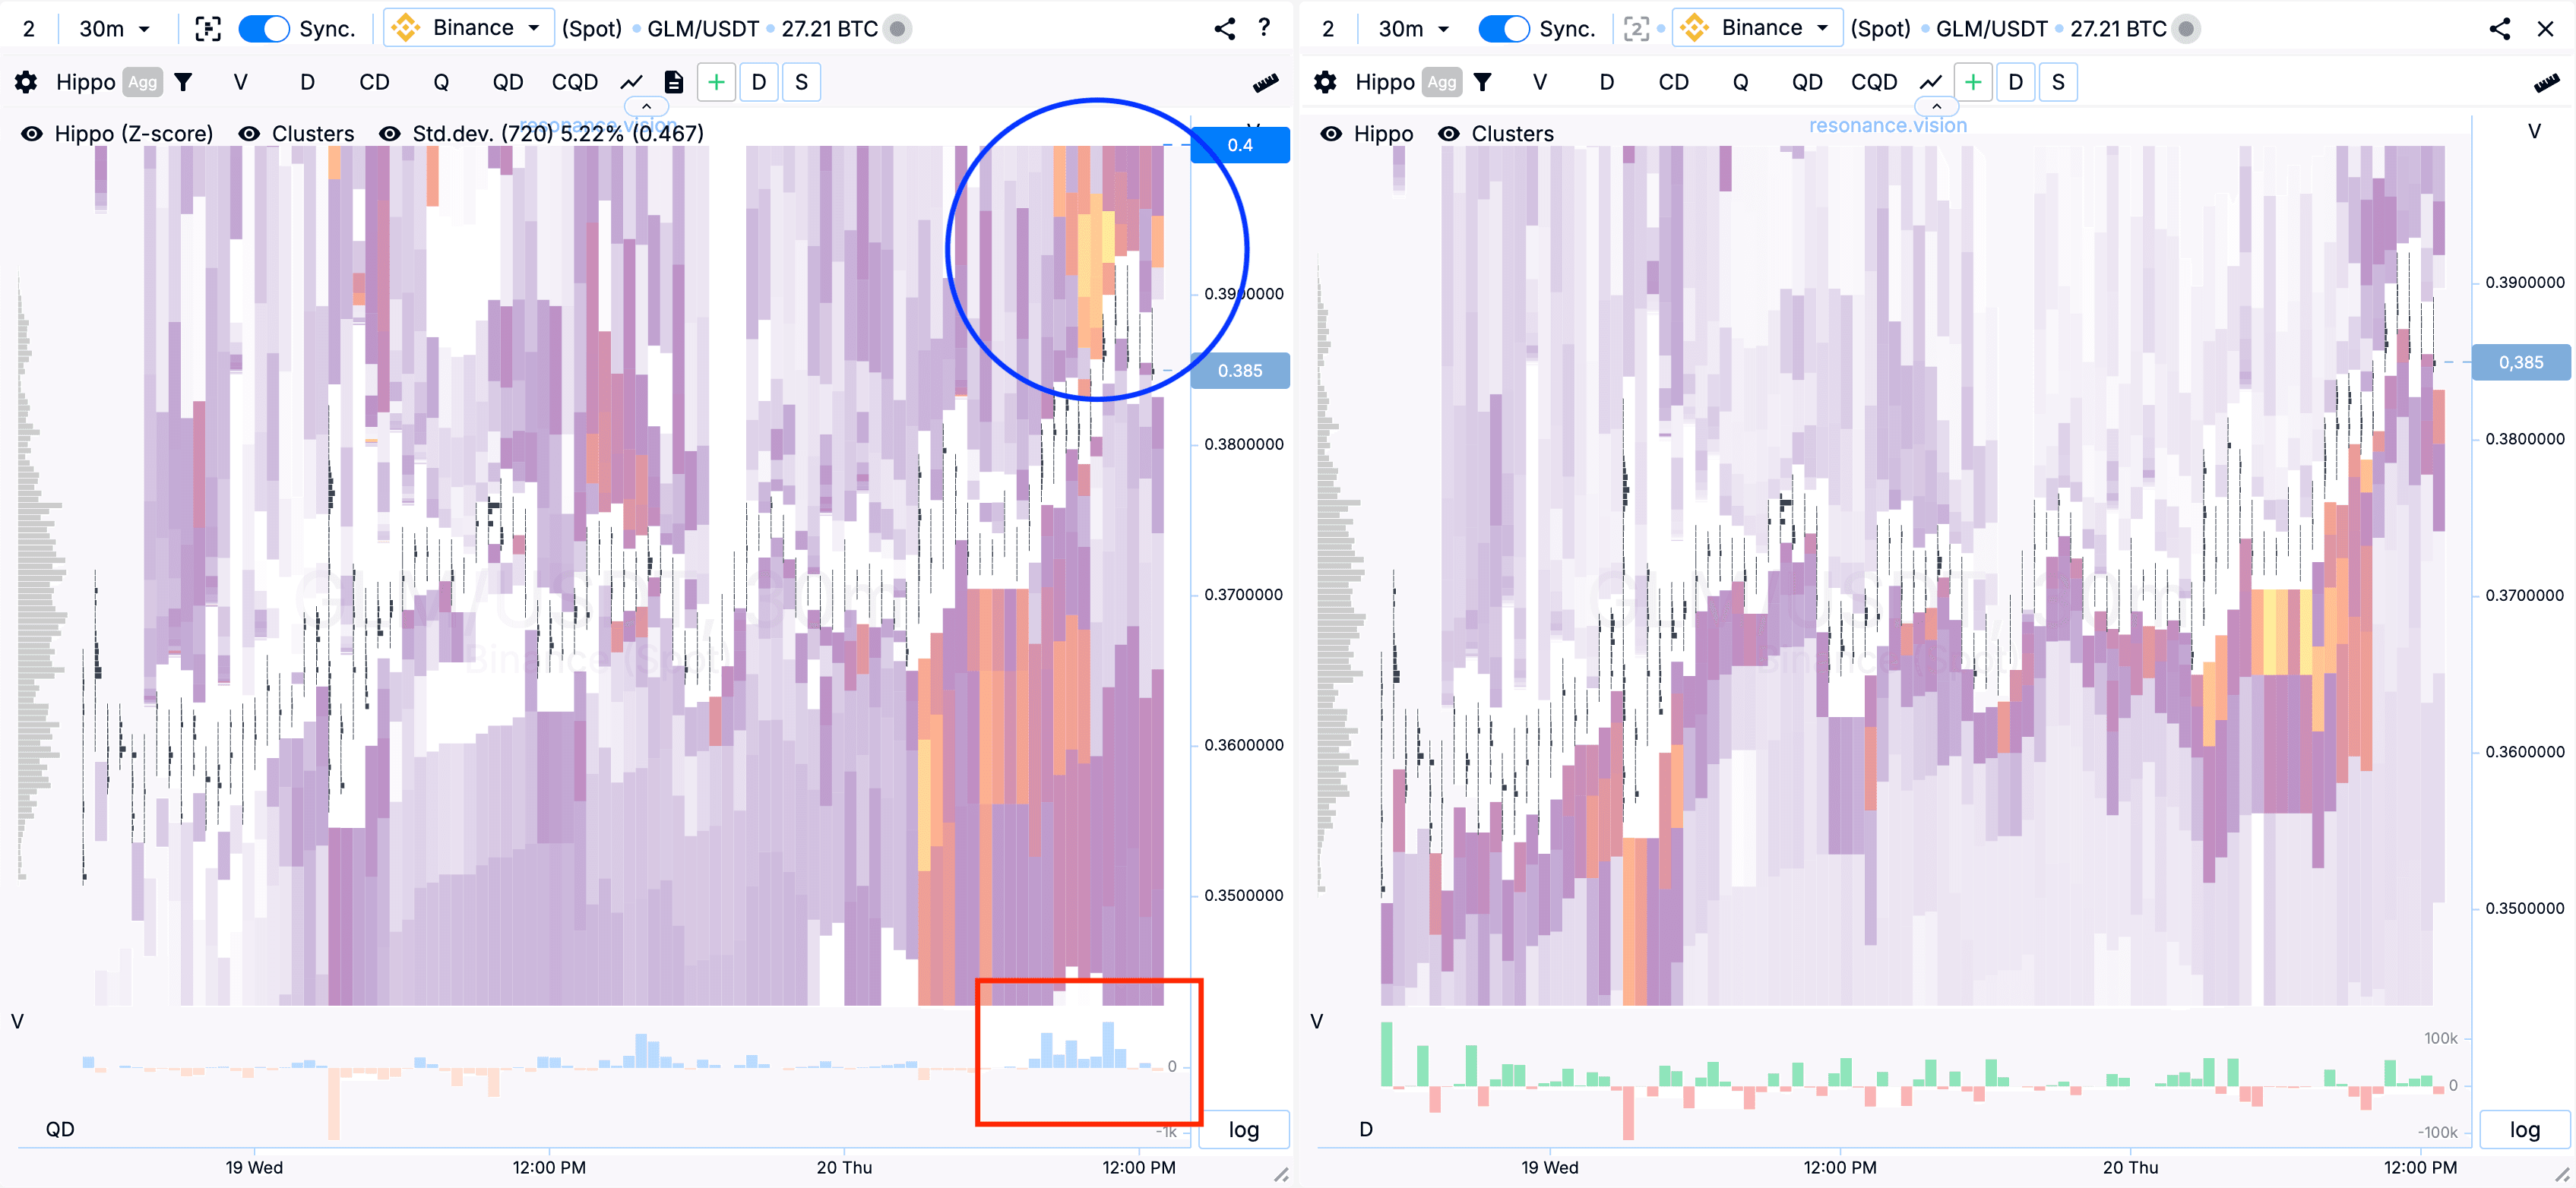Select the ruler measurement tool in right panel

coord(2546,83)
